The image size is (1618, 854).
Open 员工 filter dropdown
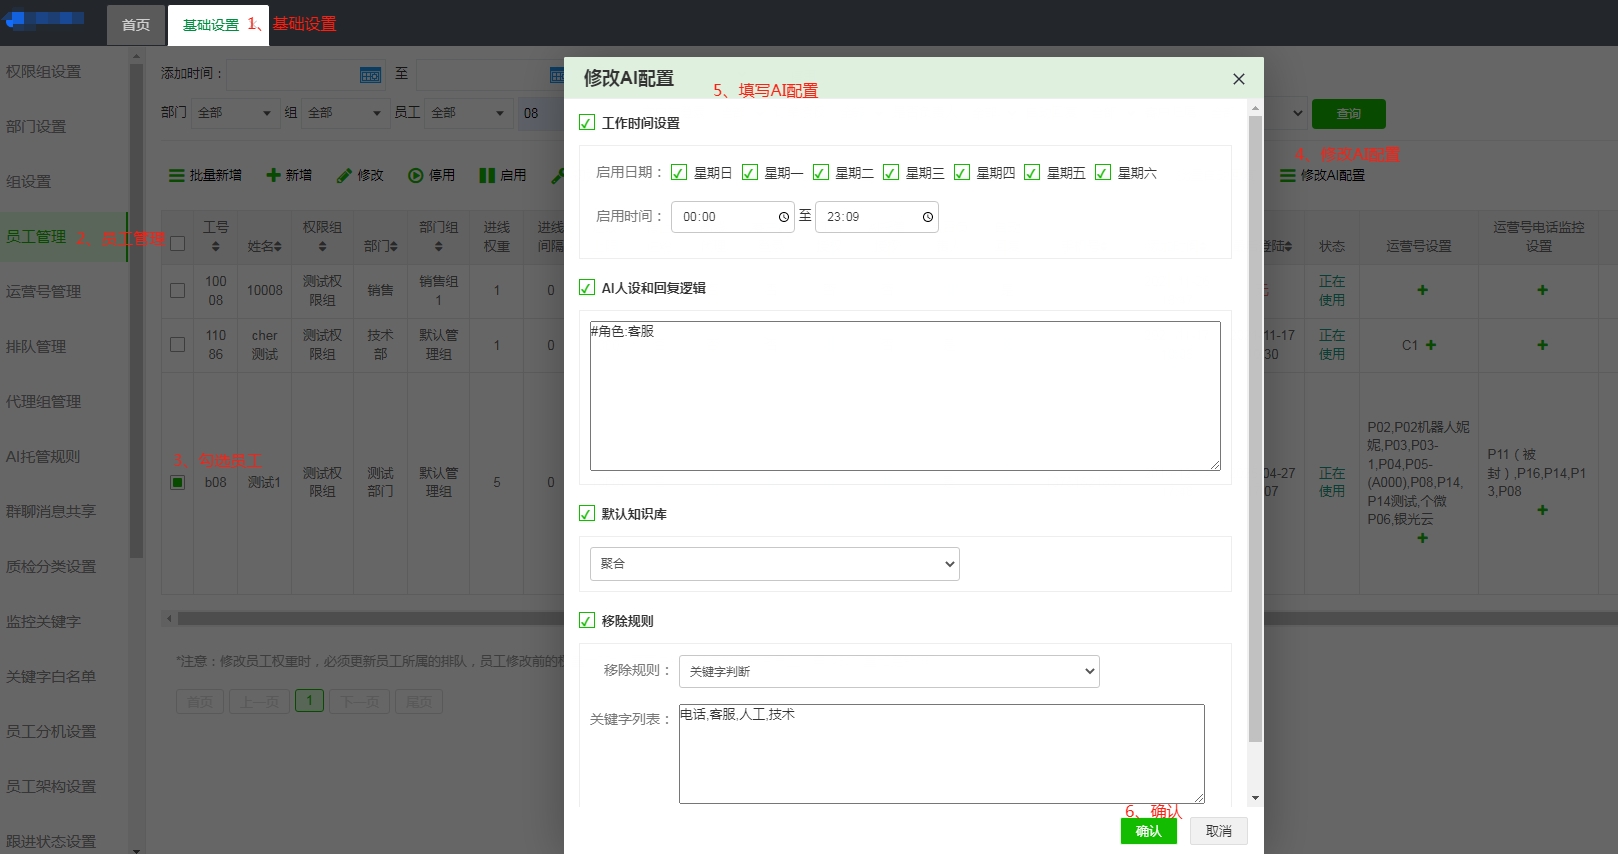pyautogui.click(x=468, y=113)
